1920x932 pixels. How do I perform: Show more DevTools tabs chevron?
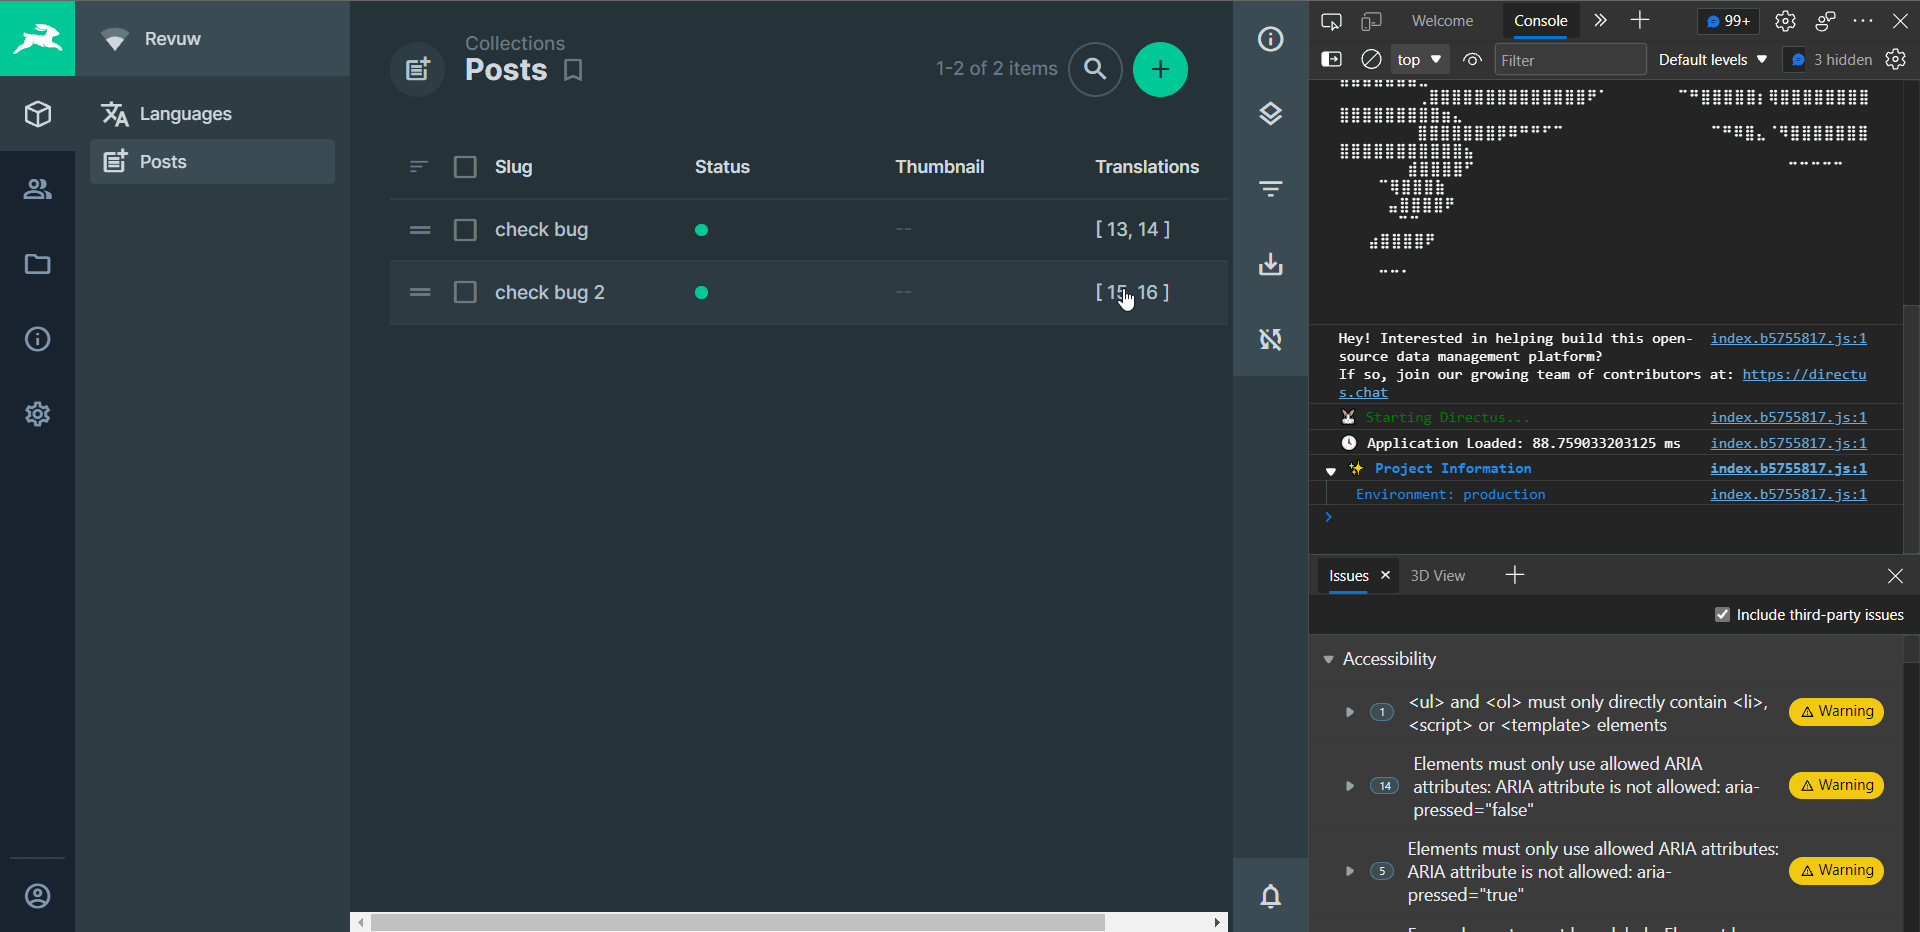coord(1600,21)
